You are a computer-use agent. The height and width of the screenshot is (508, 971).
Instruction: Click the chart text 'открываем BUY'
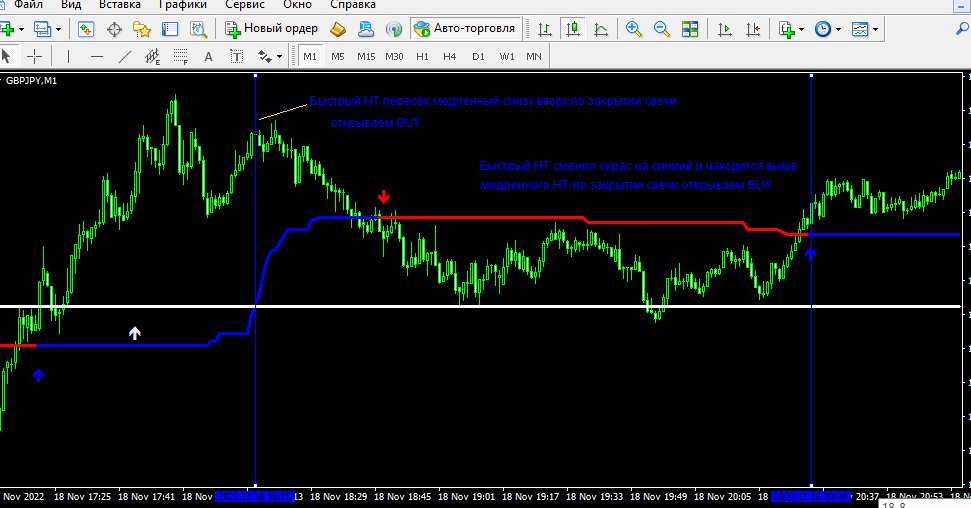pyautogui.click(x=375, y=123)
